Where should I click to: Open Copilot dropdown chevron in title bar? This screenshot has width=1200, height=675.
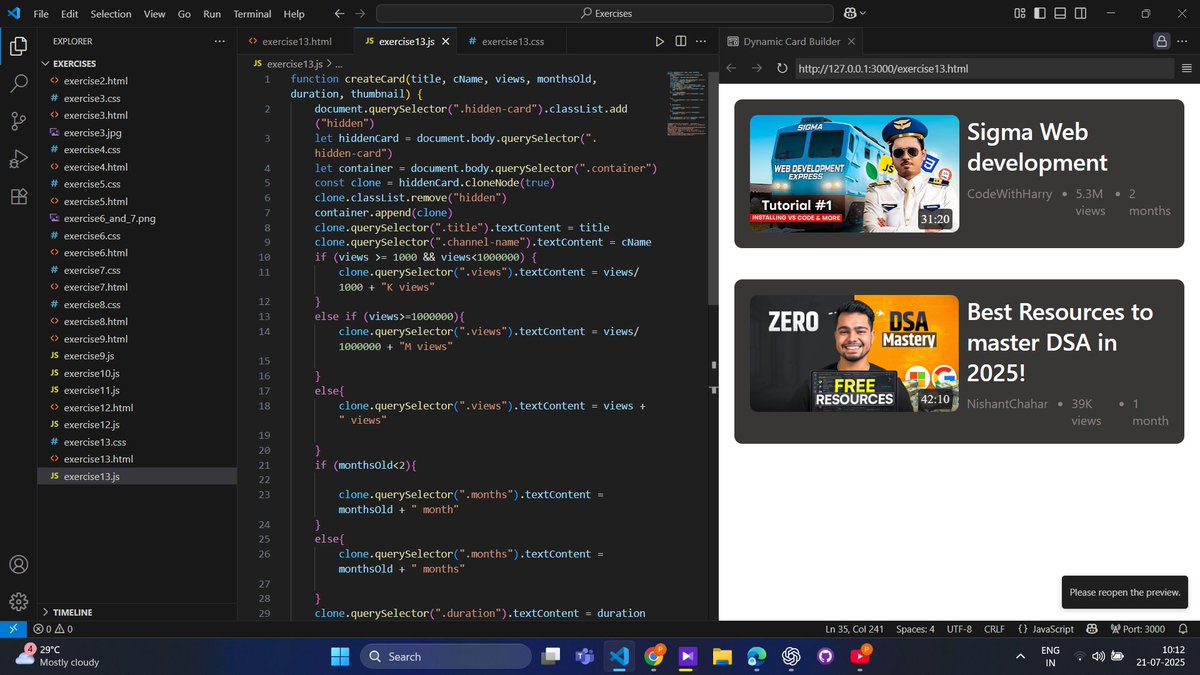[863, 13]
